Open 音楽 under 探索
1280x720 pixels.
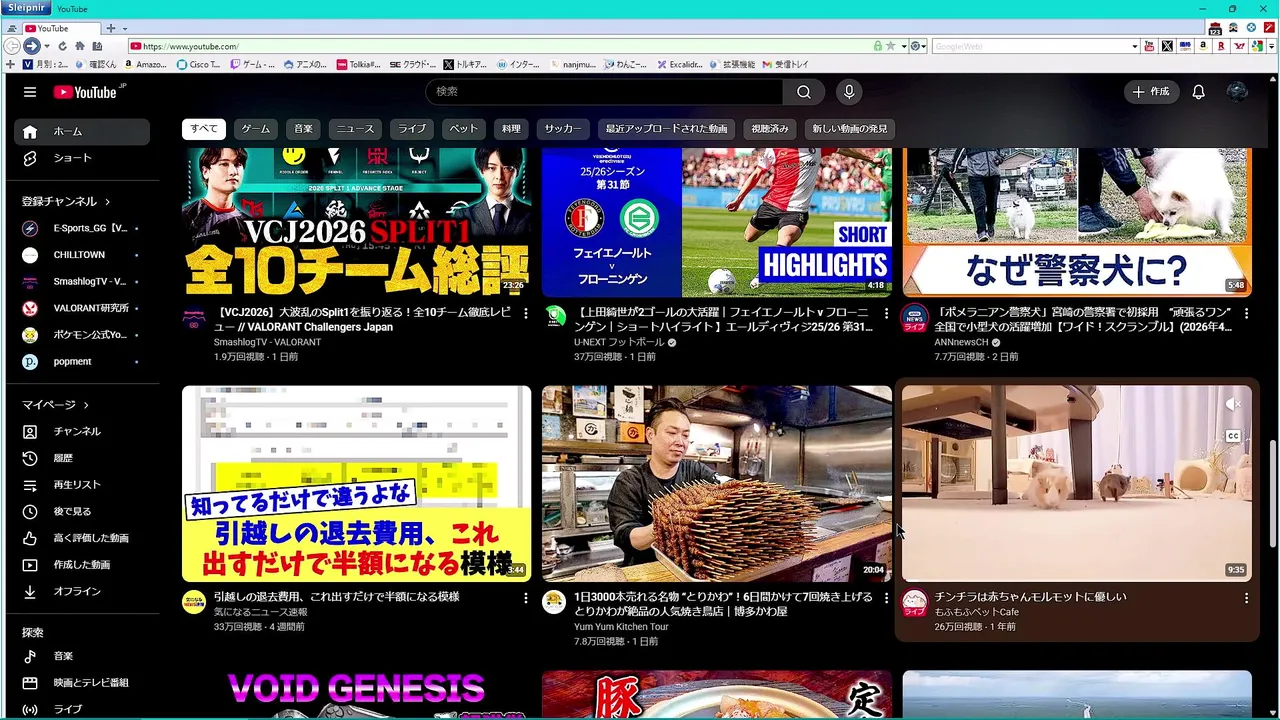point(82,656)
